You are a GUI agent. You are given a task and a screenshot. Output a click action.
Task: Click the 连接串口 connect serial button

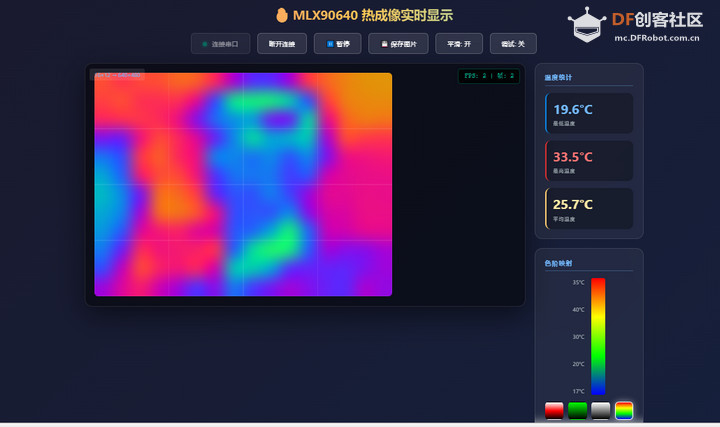[221, 44]
